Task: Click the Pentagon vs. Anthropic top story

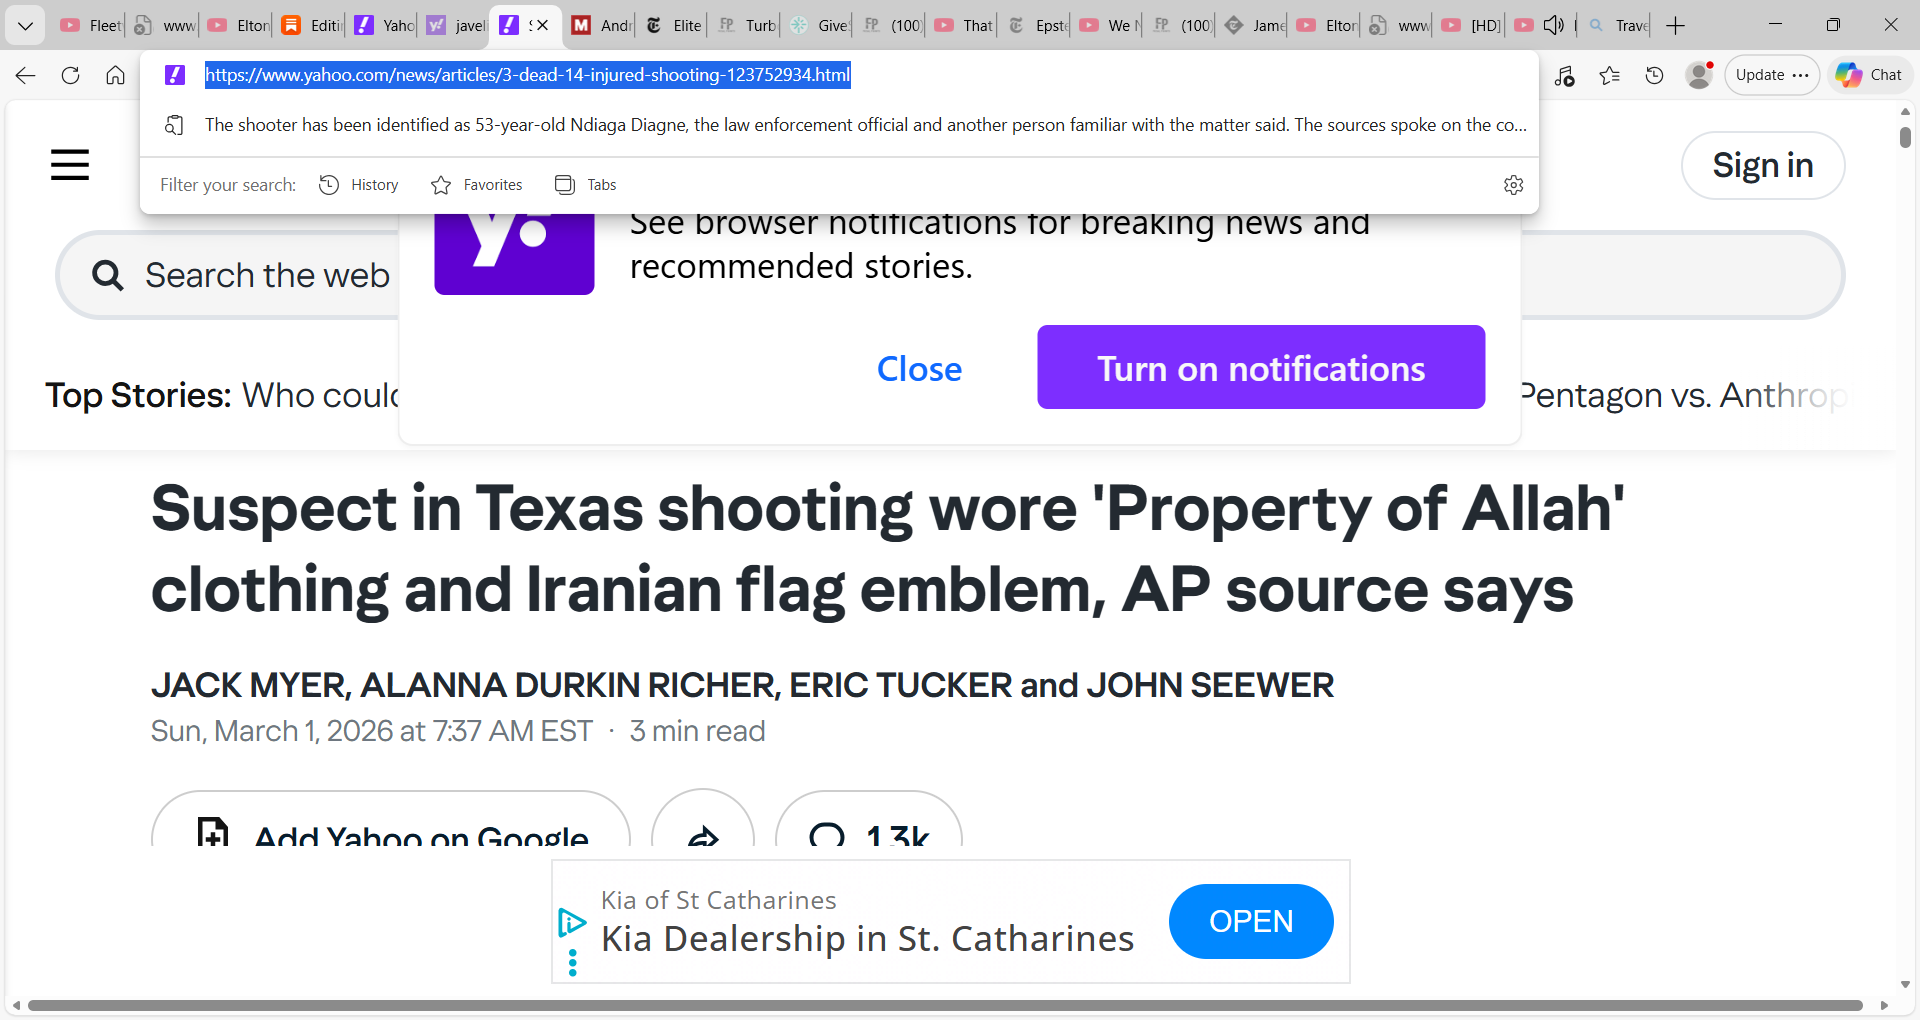Action: pyautogui.click(x=1685, y=396)
